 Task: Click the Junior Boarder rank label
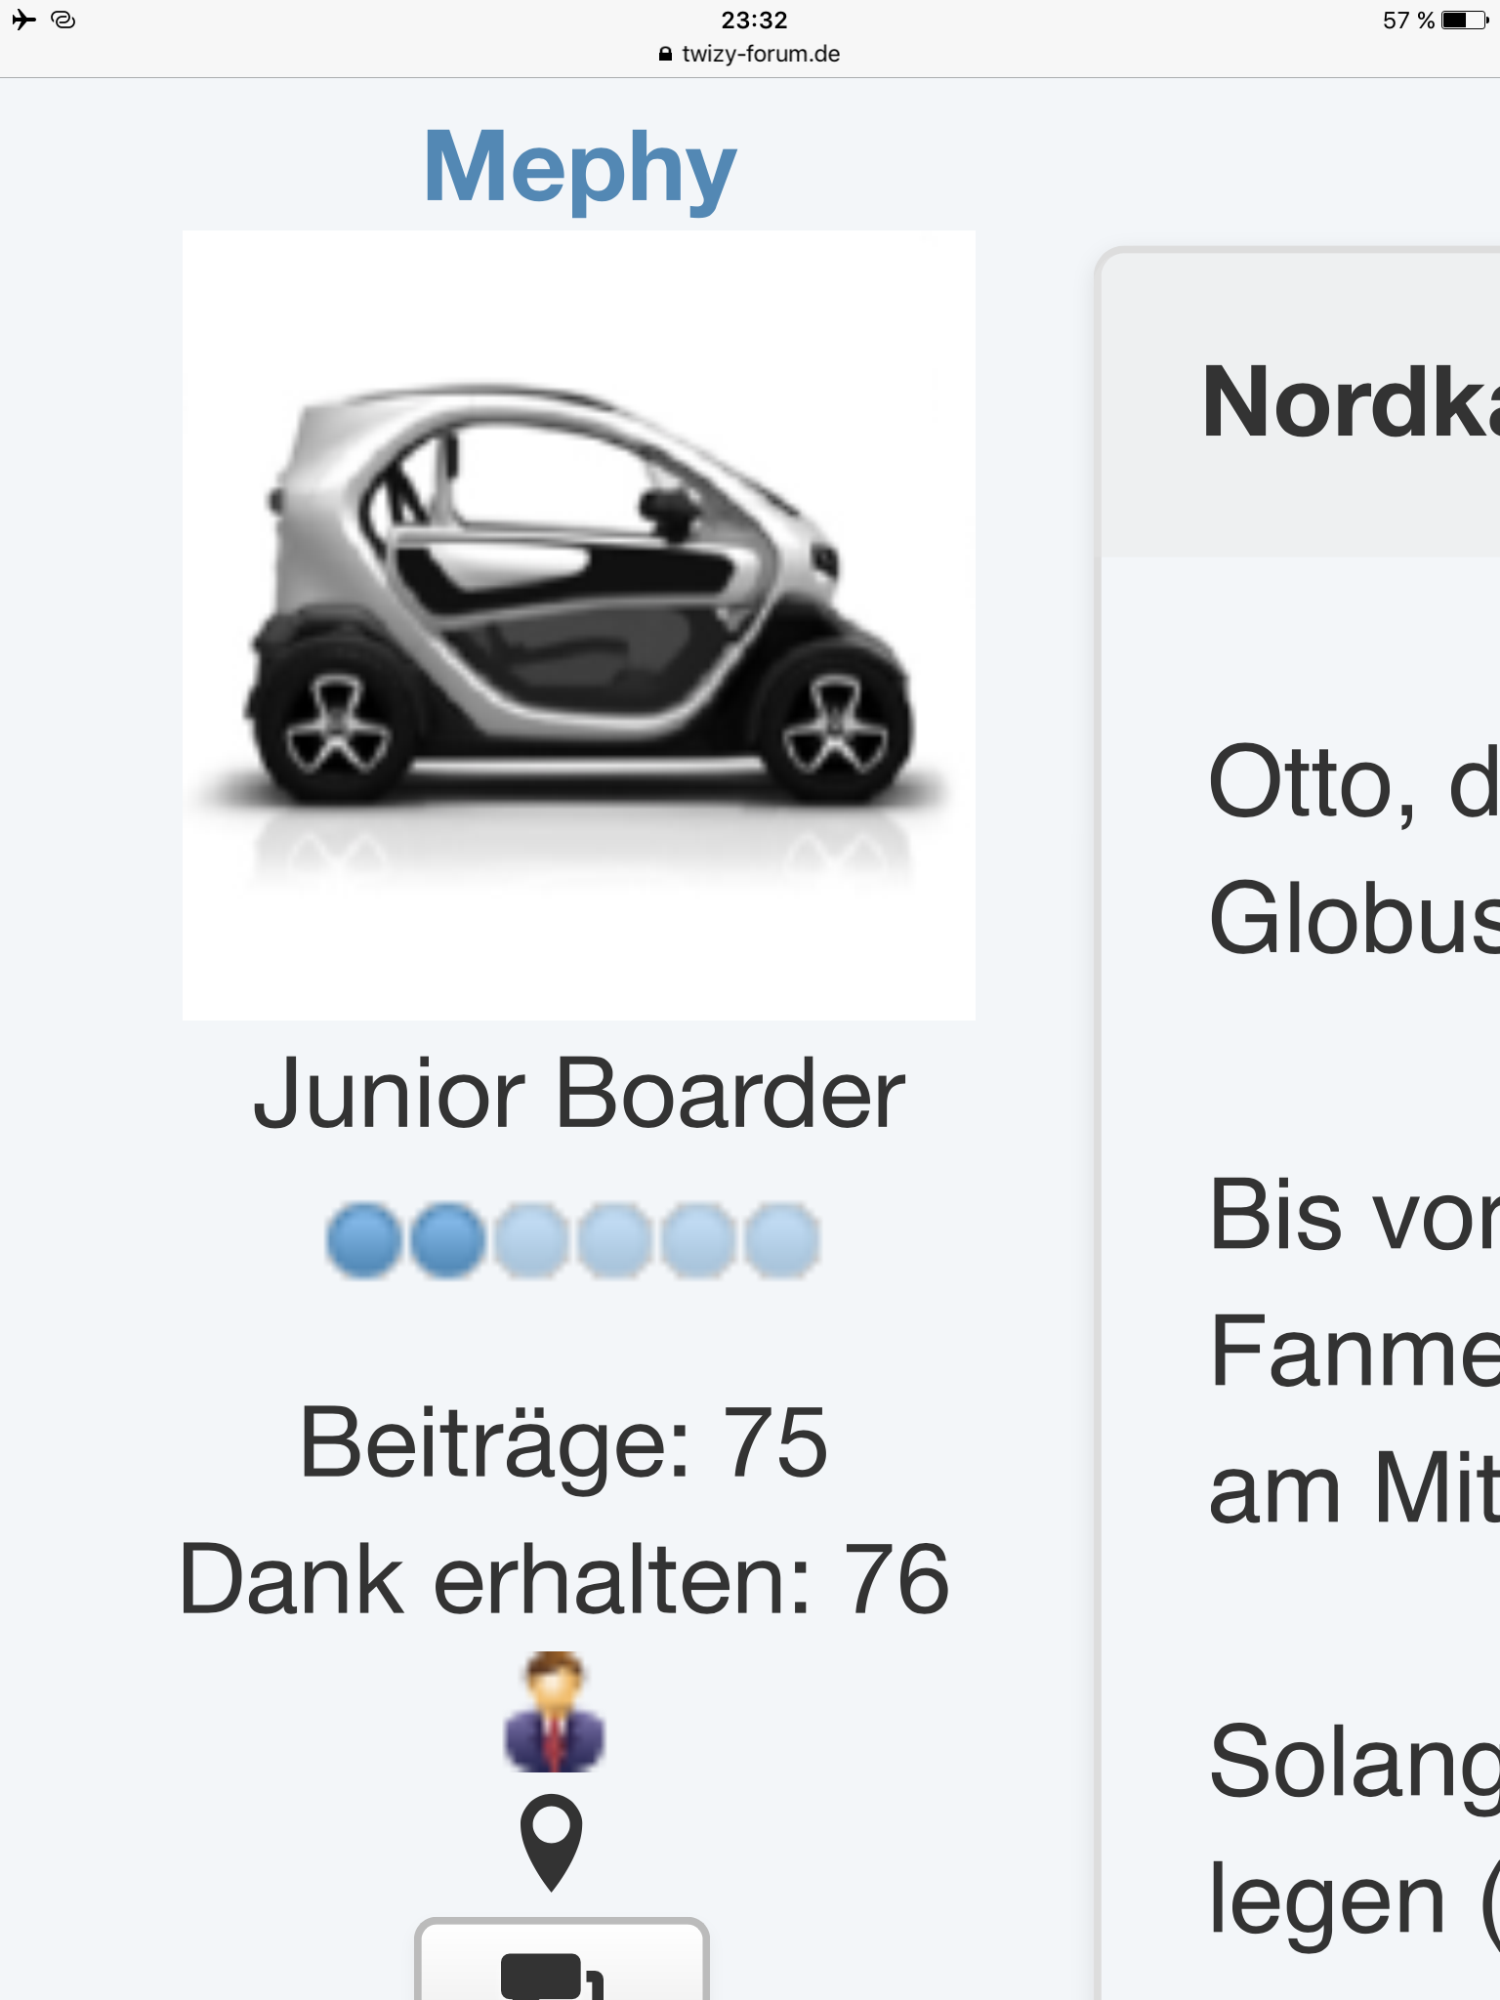point(579,1094)
